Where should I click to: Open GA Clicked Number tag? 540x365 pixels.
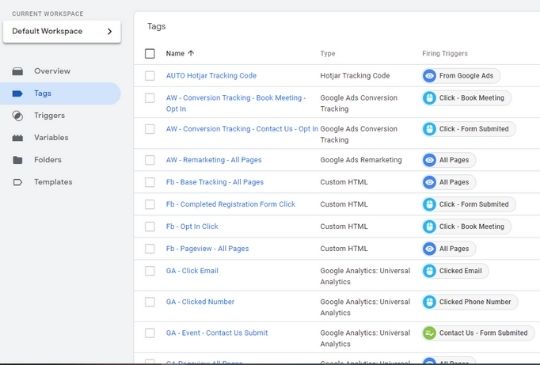click(x=200, y=302)
